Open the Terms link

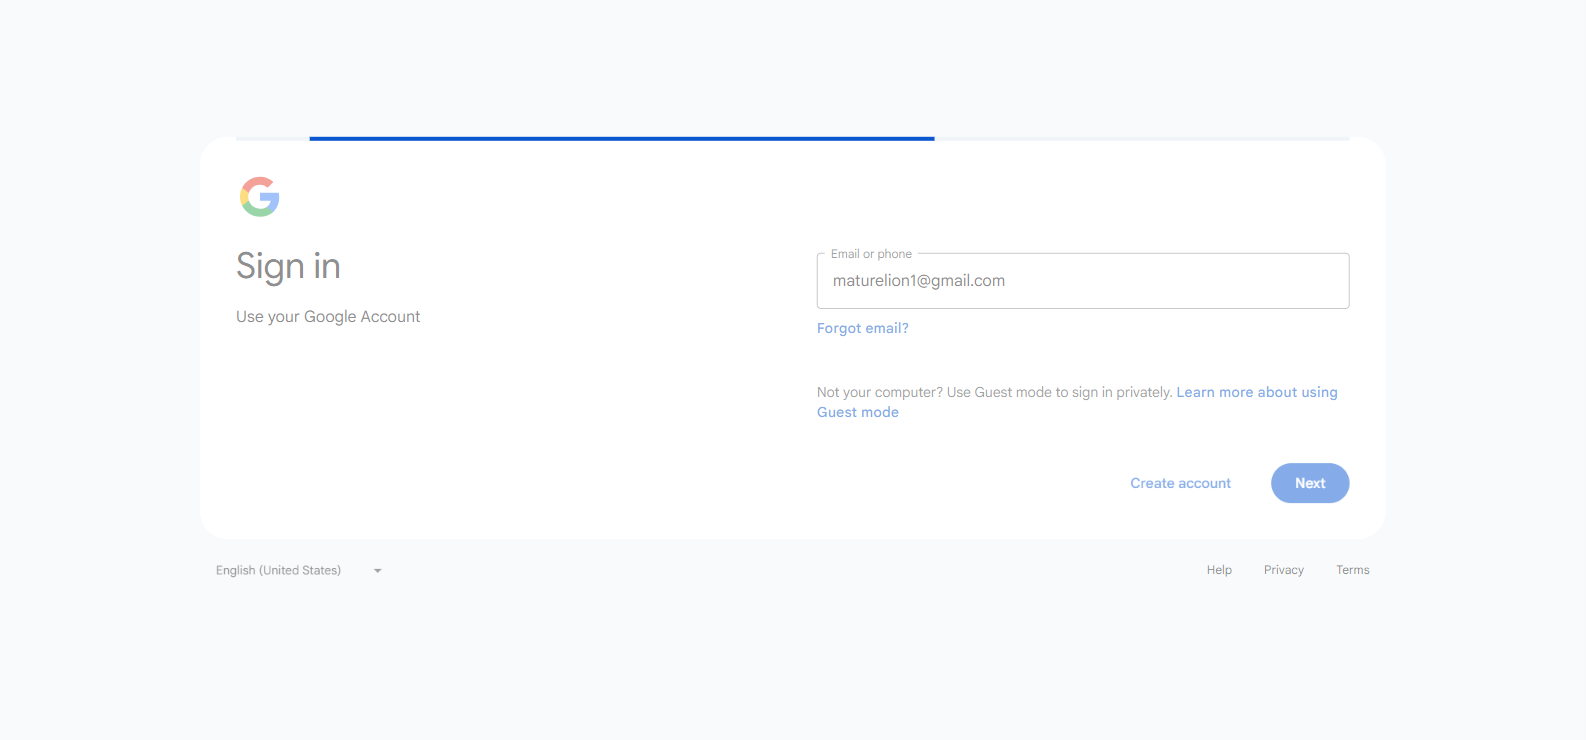pyautogui.click(x=1353, y=570)
